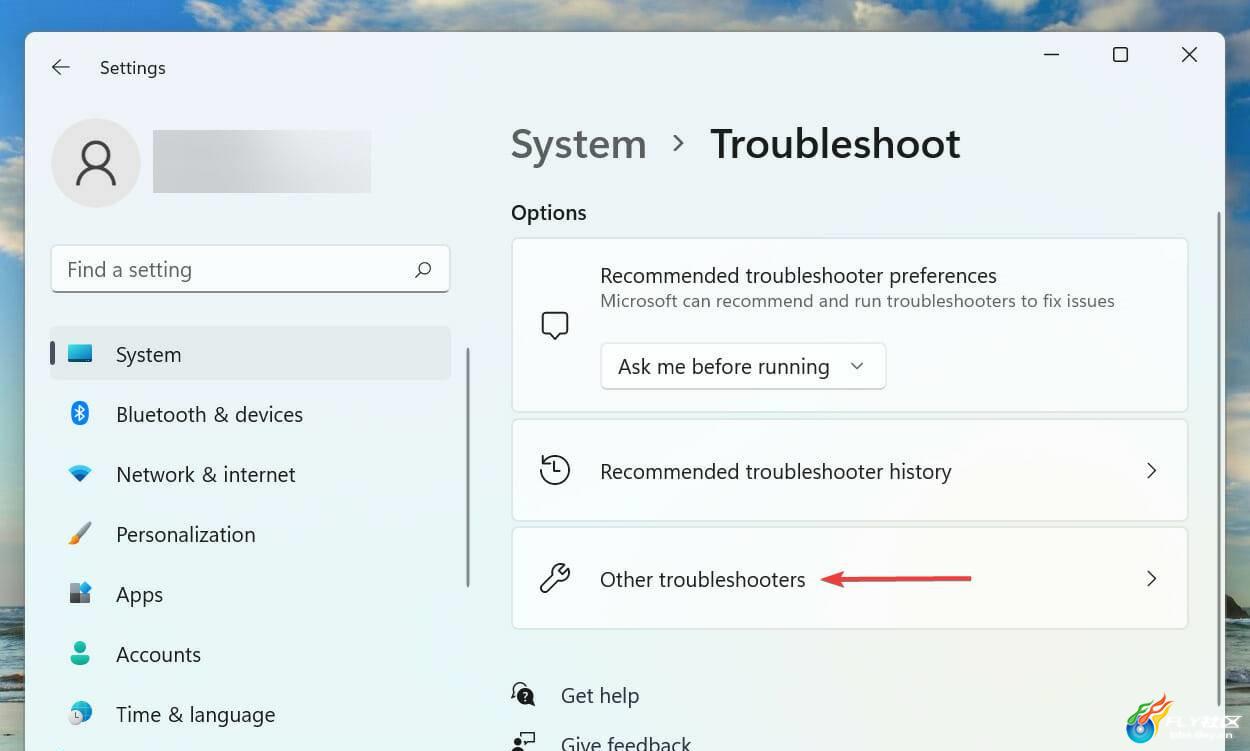Click System in the breadcrumb
This screenshot has width=1250, height=751.
pyautogui.click(x=579, y=144)
